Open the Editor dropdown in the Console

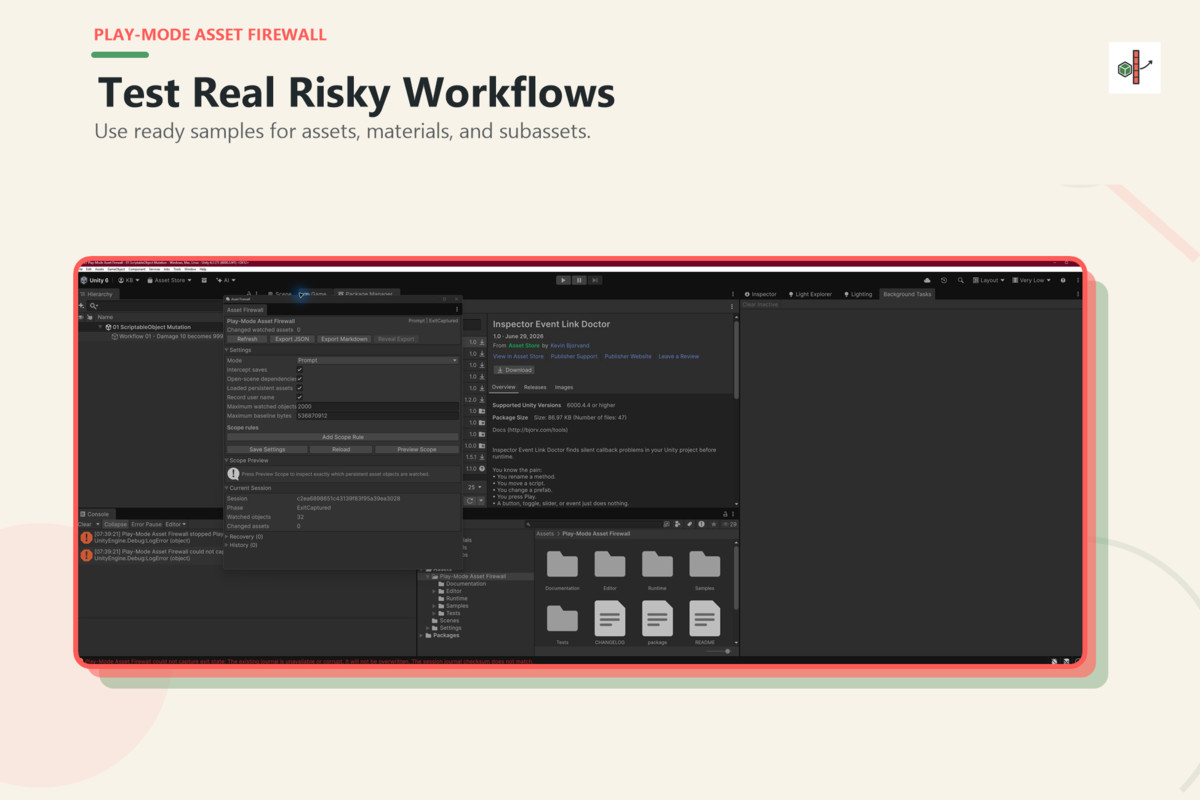175,524
